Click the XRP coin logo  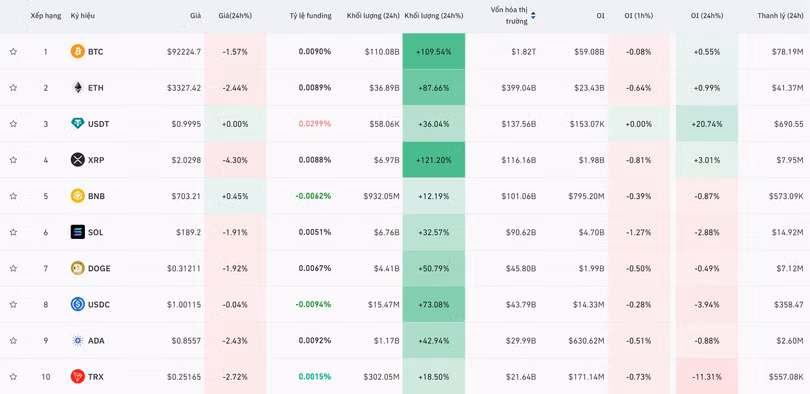(x=77, y=160)
